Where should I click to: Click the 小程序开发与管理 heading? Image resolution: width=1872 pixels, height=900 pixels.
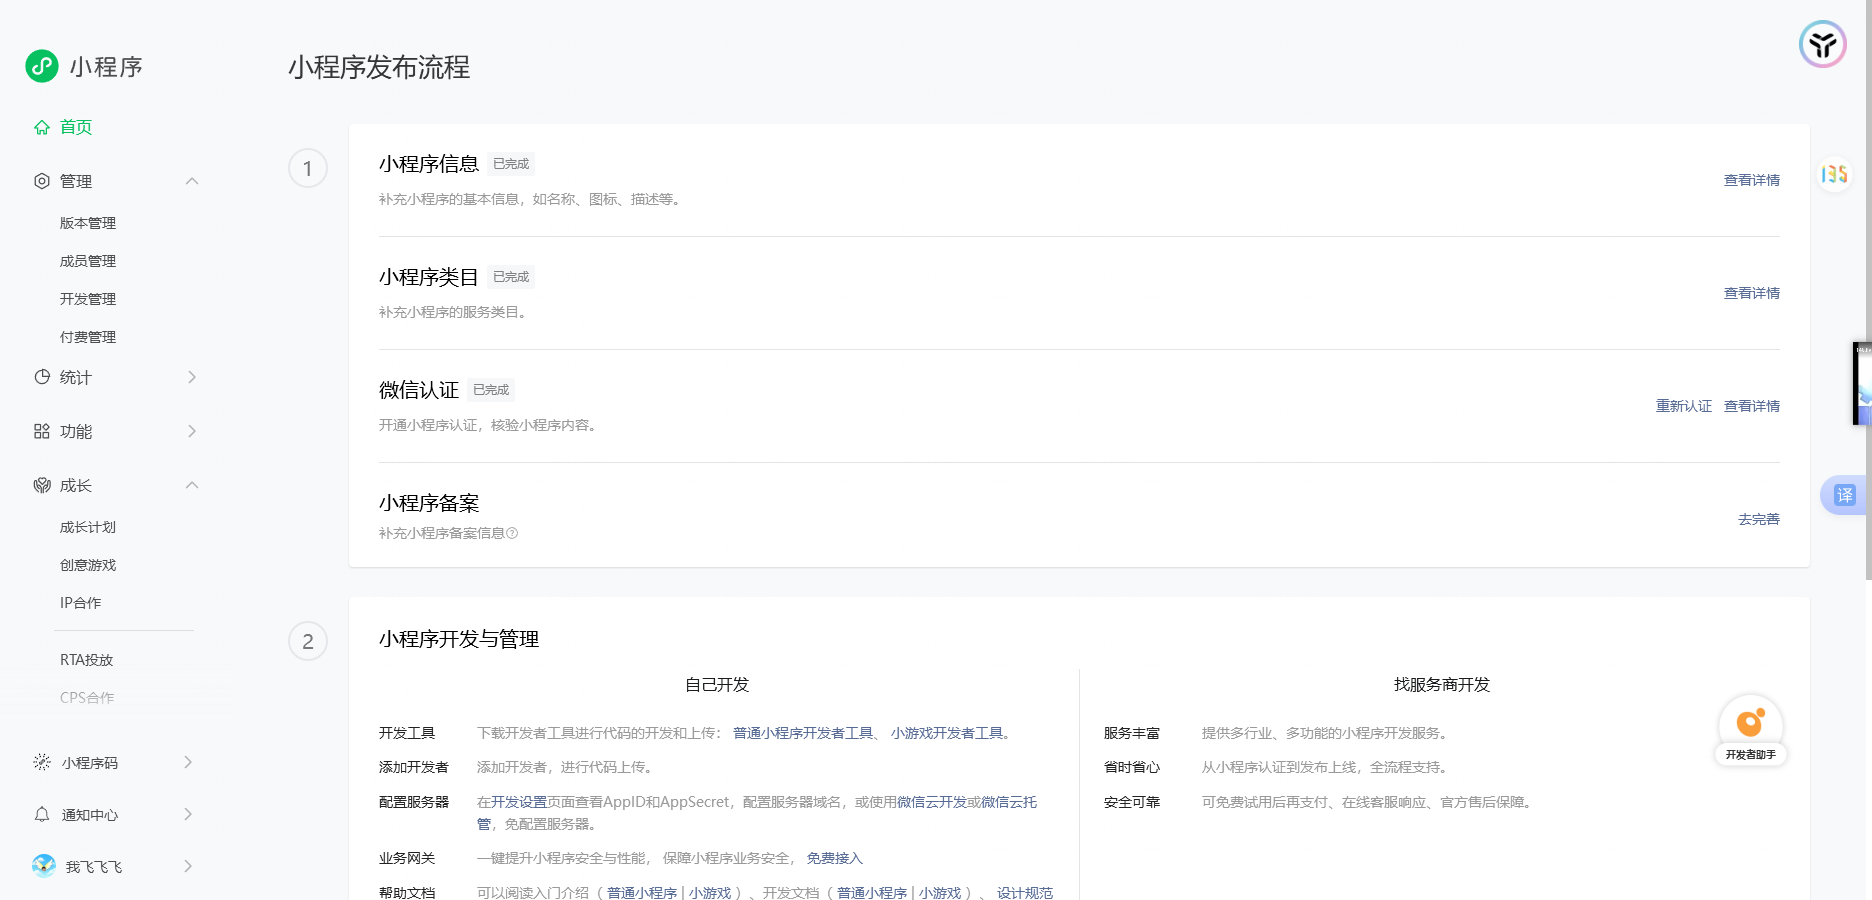[x=459, y=639]
